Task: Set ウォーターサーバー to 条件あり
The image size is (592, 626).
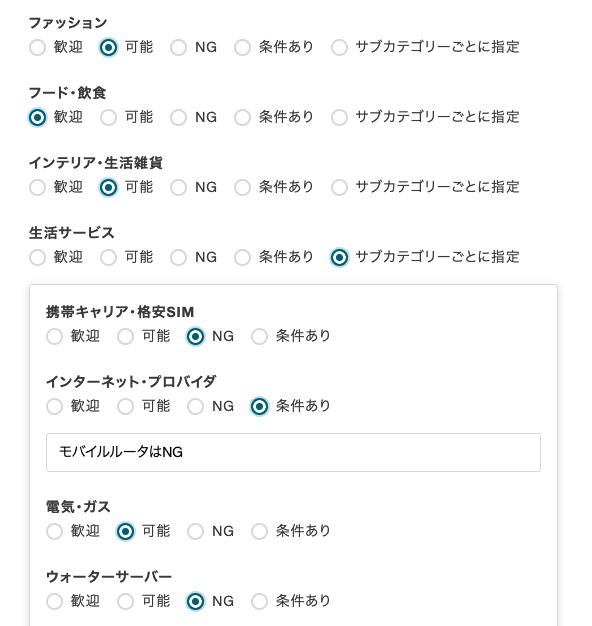Action: pyautogui.click(x=259, y=601)
